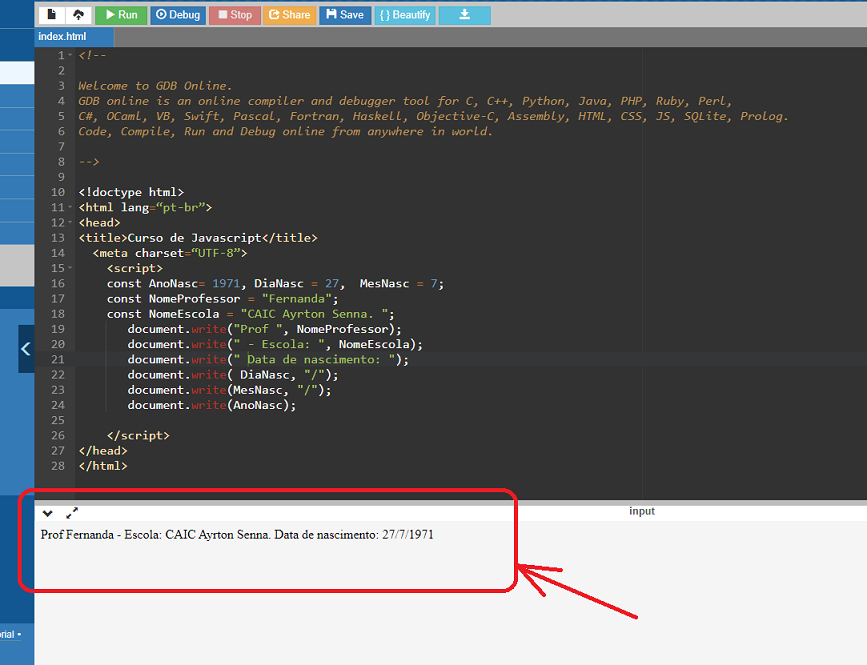Image resolution: width=867 pixels, height=665 pixels.
Task: Fold the comment block at line 1
Action: coord(70,56)
